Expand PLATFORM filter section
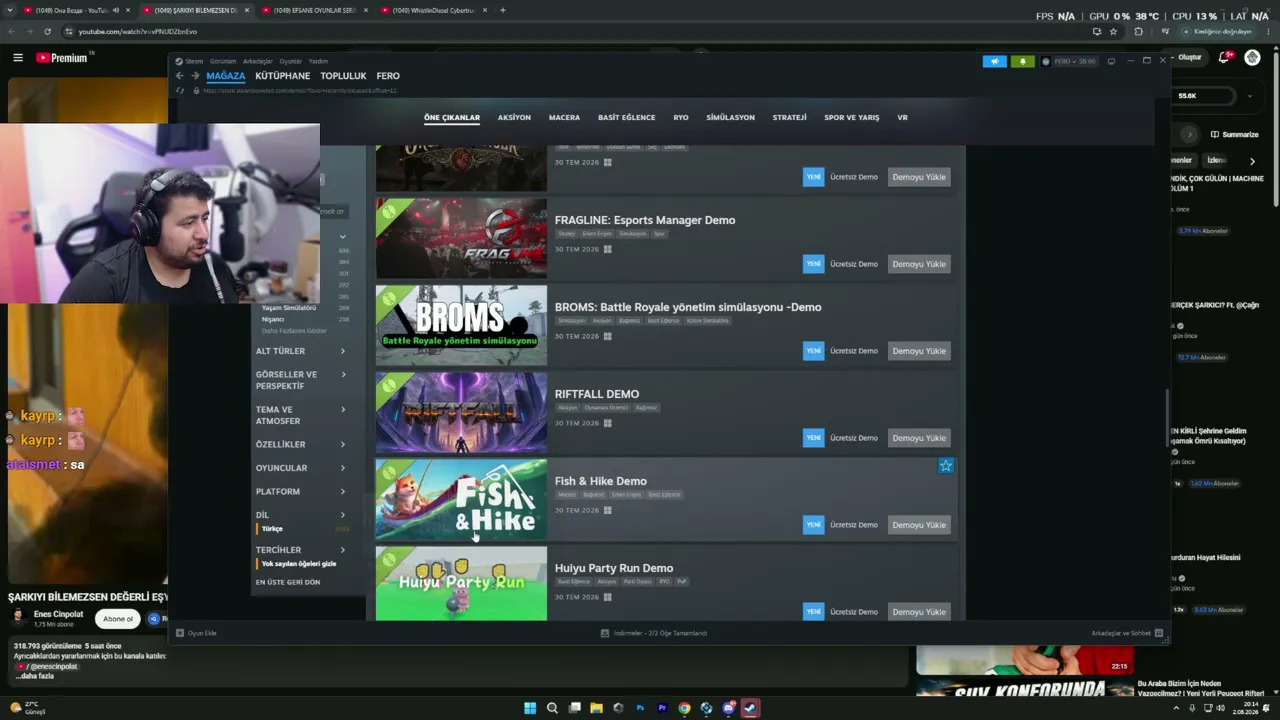Screen dimensions: 1280x720 coord(300,492)
